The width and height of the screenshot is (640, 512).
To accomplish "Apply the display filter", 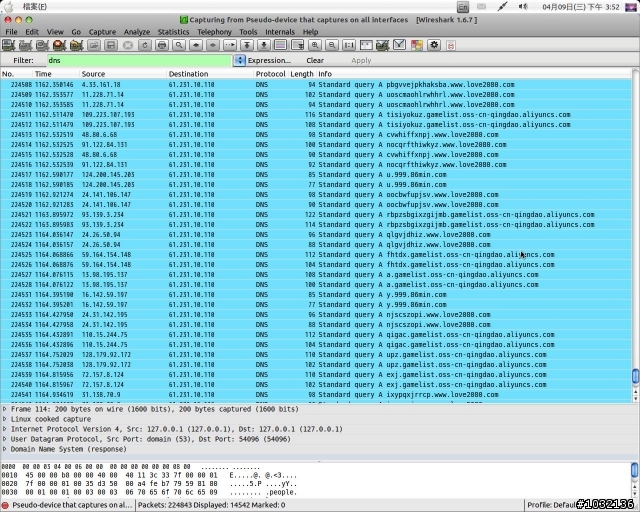I will pos(361,60).
